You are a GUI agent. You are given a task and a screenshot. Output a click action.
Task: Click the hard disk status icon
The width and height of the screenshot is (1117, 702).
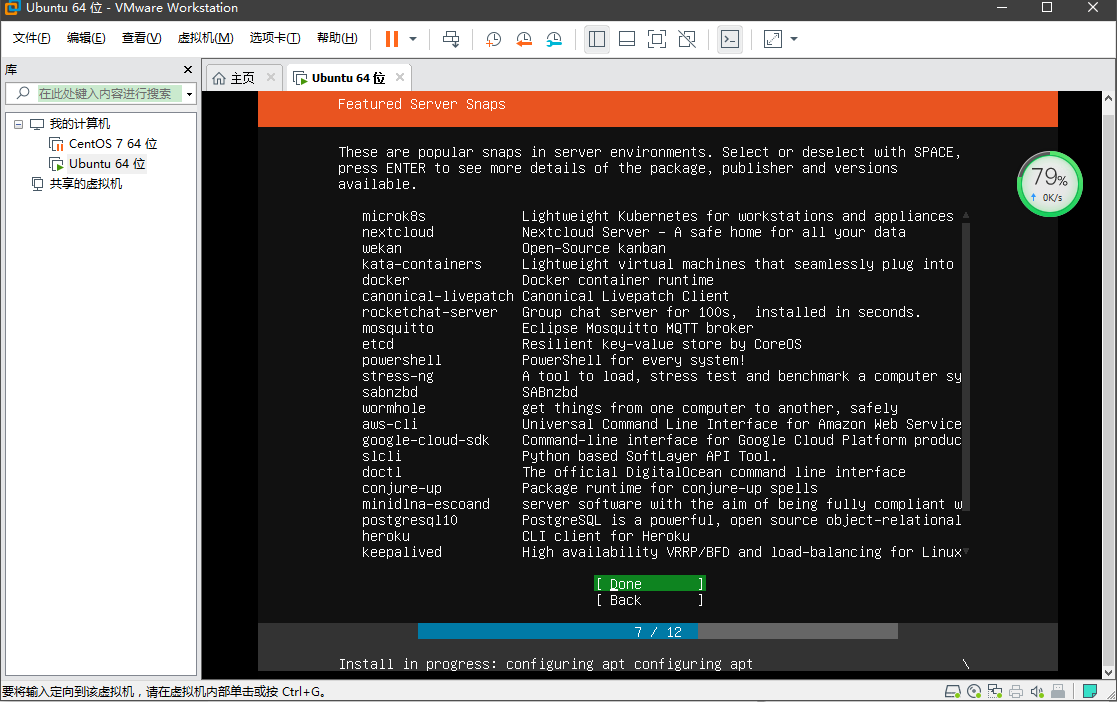pyautogui.click(x=952, y=691)
